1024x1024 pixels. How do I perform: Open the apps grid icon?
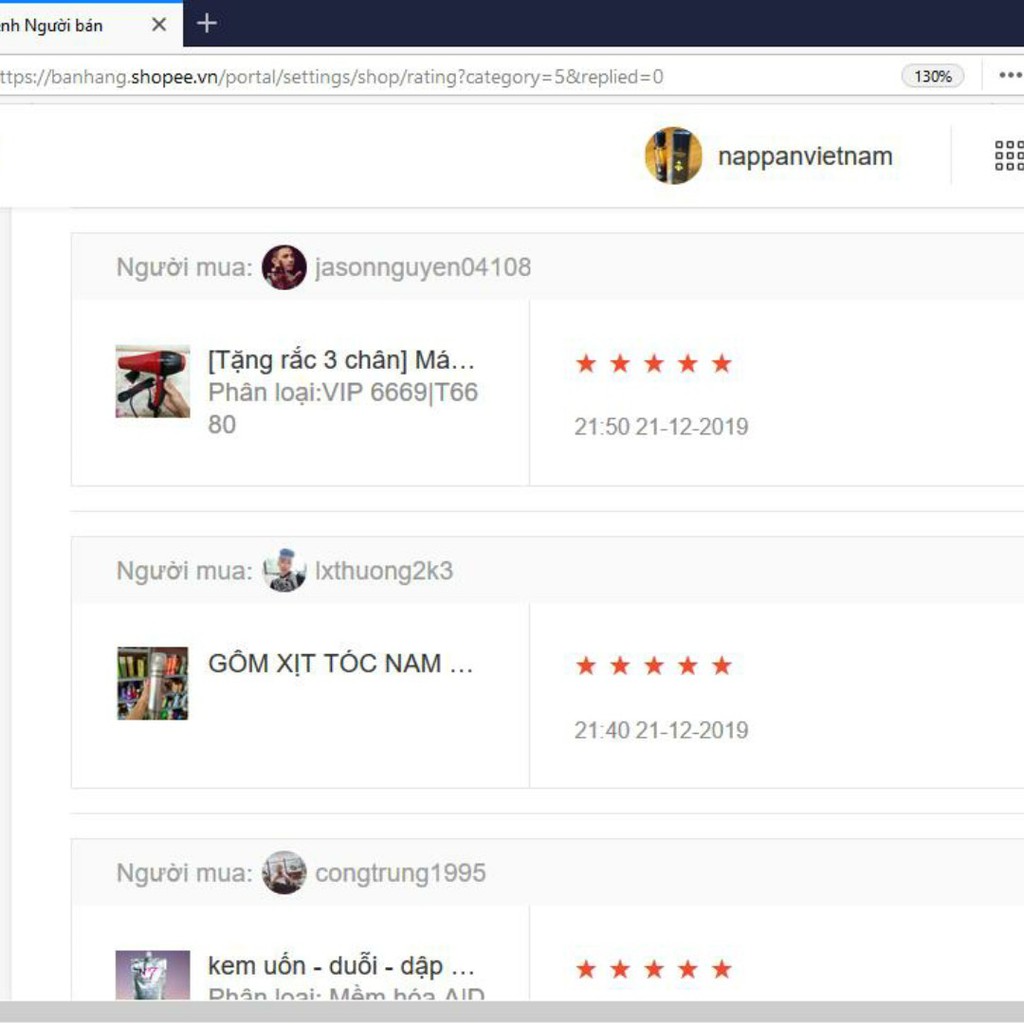pos(1008,156)
